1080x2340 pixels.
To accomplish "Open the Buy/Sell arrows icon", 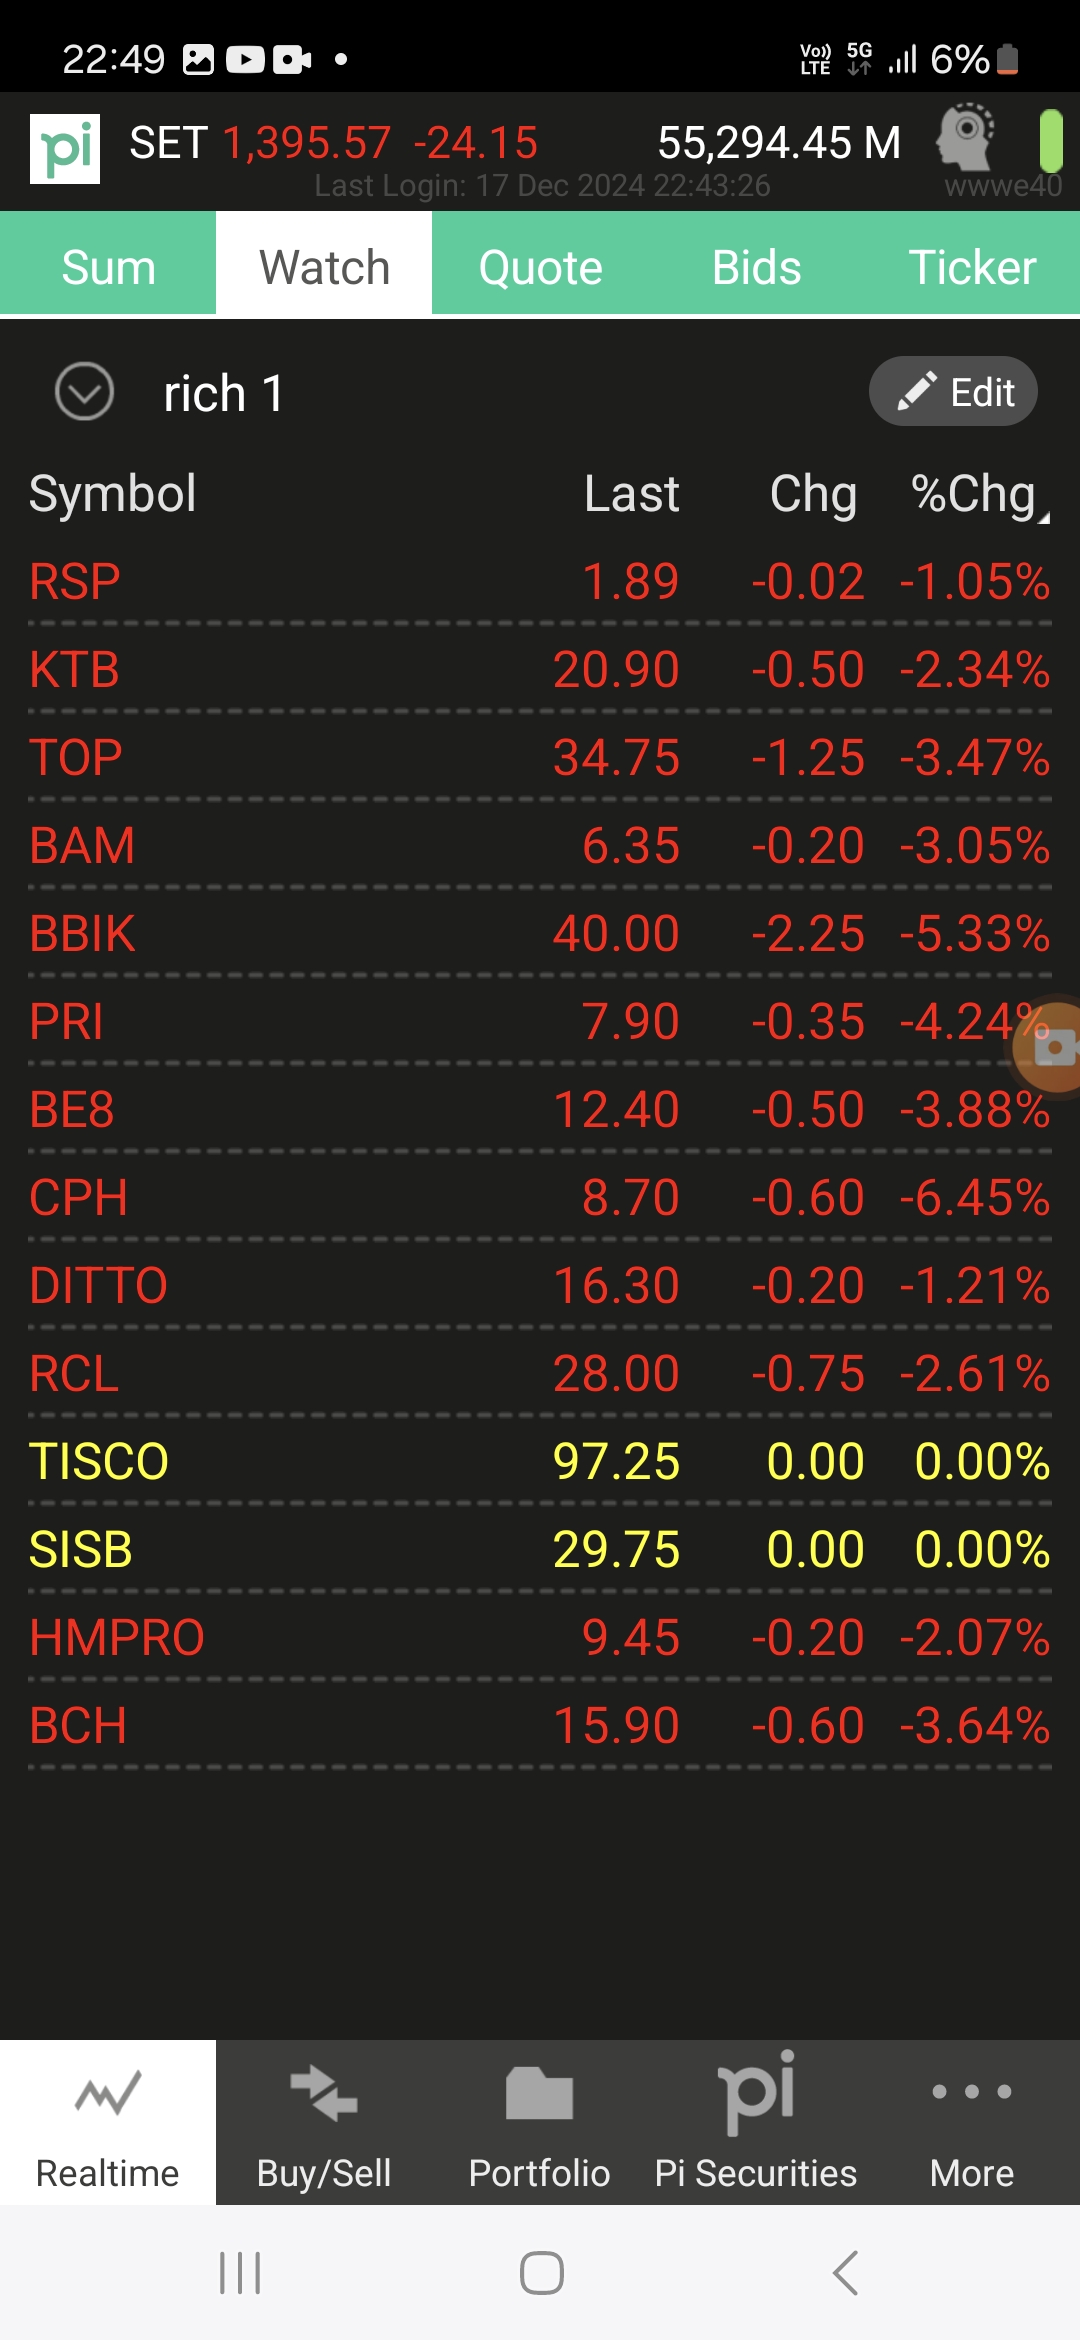I will click(324, 2092).
